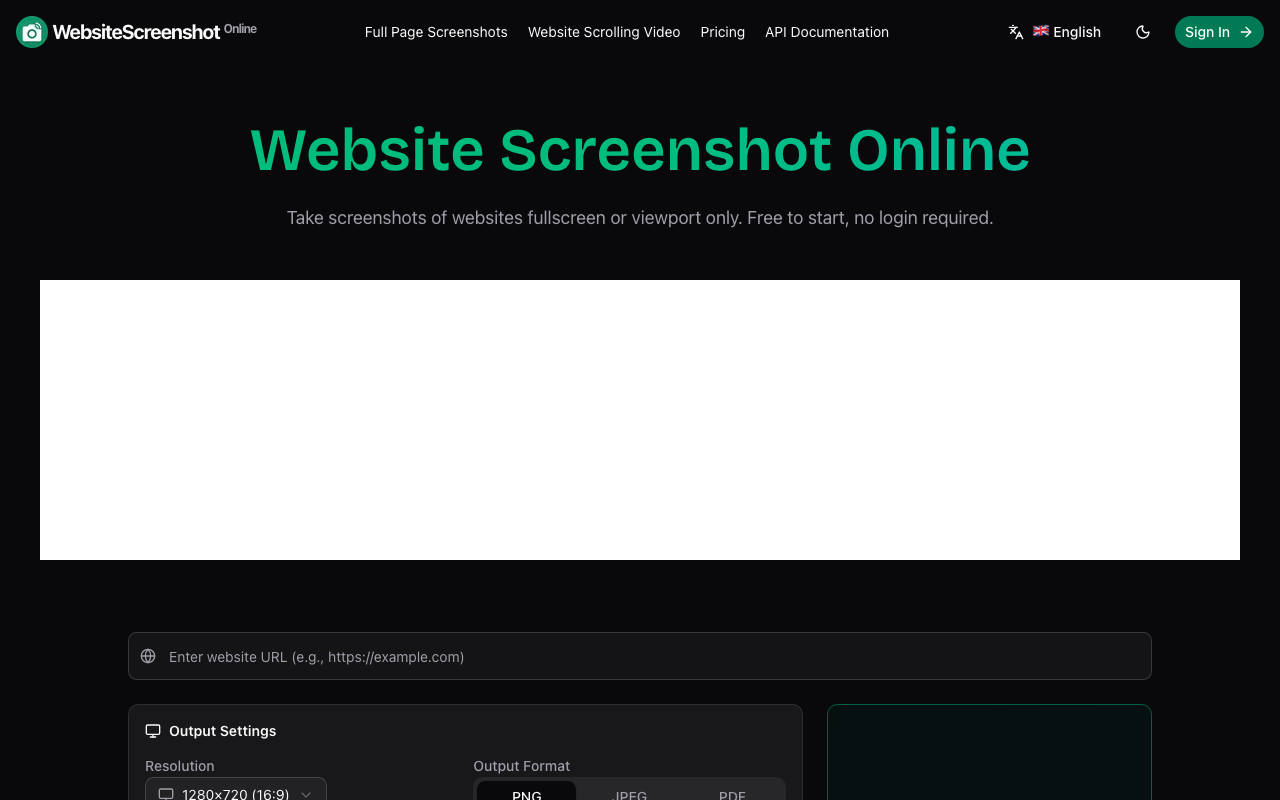The width and height of the screenshot is (1280, 800).
Task: Open API Documentation
Action: tap(827, 32)
